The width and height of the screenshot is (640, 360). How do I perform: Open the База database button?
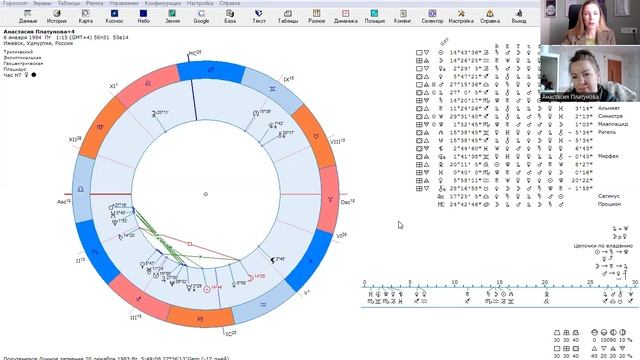pyautogui.click(x=230, y=17)
